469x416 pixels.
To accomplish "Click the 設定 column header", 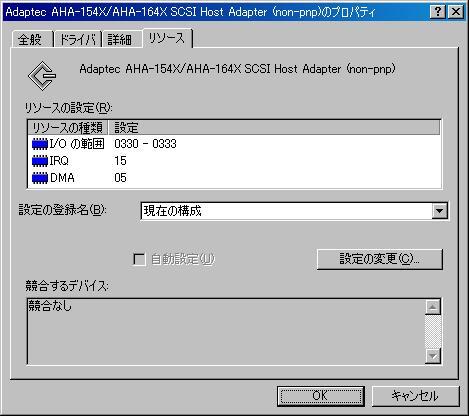I will (x=274, y=127).
